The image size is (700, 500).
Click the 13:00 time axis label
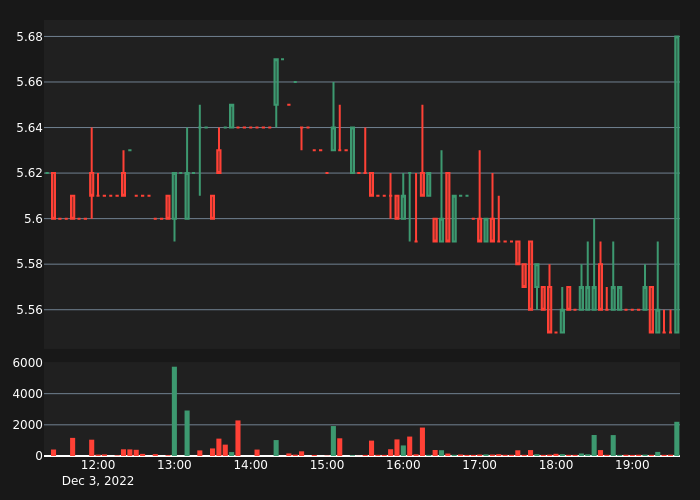[x=174, y=465]
